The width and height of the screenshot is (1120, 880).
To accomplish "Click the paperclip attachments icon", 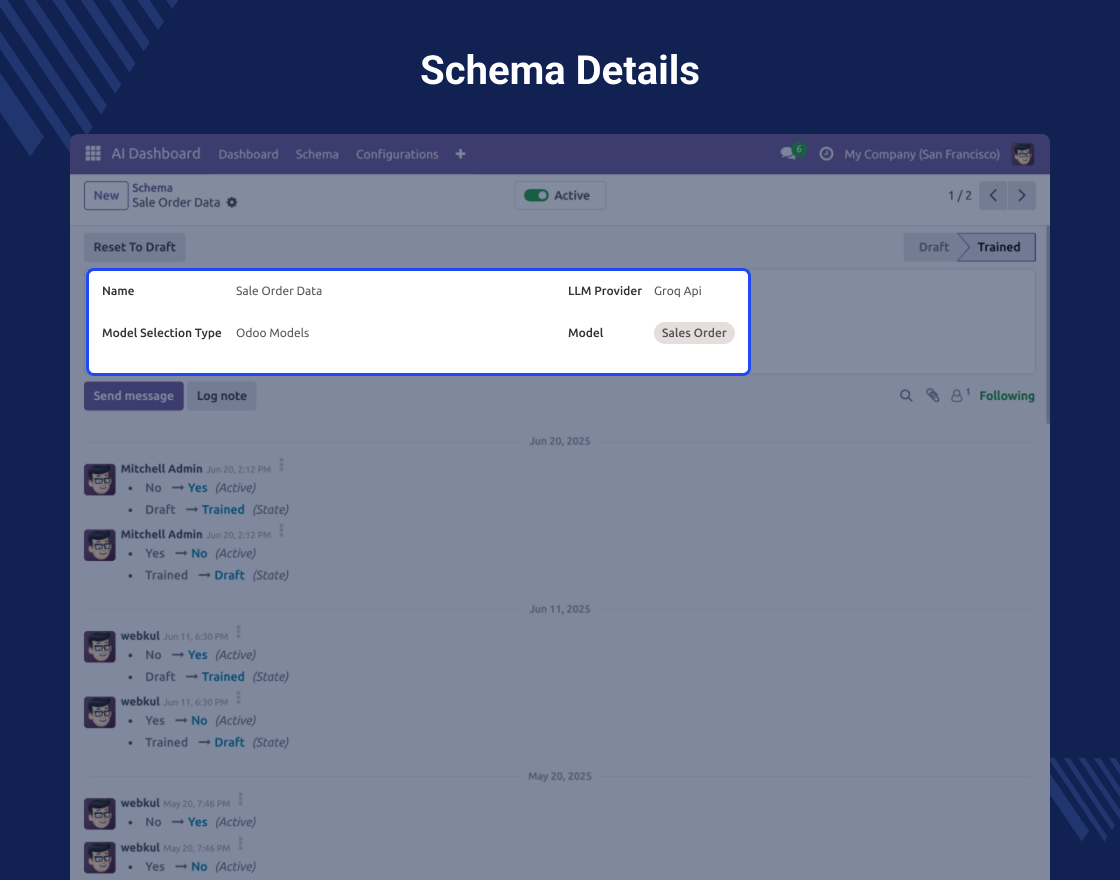I will point(932,396).
